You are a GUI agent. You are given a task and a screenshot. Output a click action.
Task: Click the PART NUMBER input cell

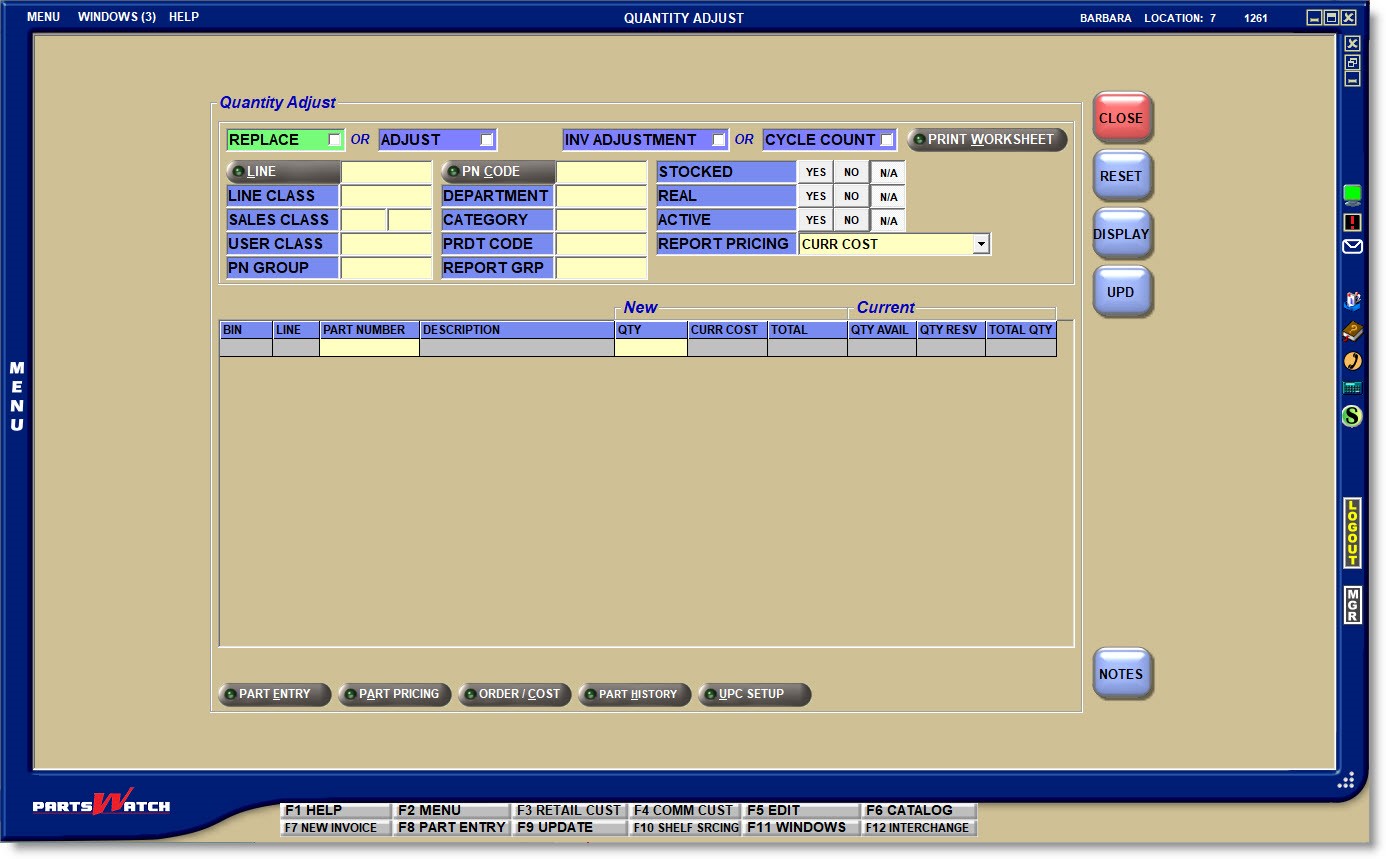click(x=369, y=348)
